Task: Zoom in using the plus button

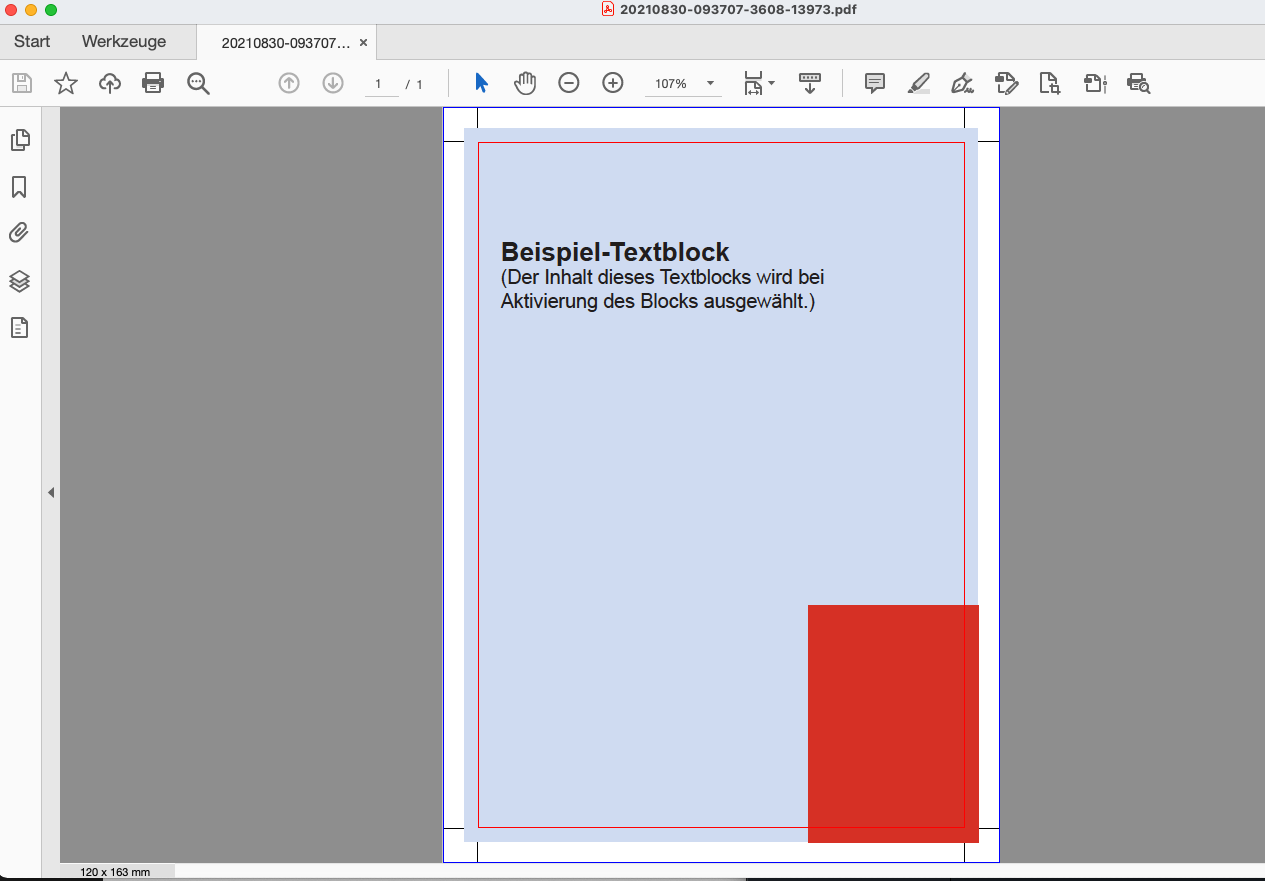Action: tap(613, 84)
